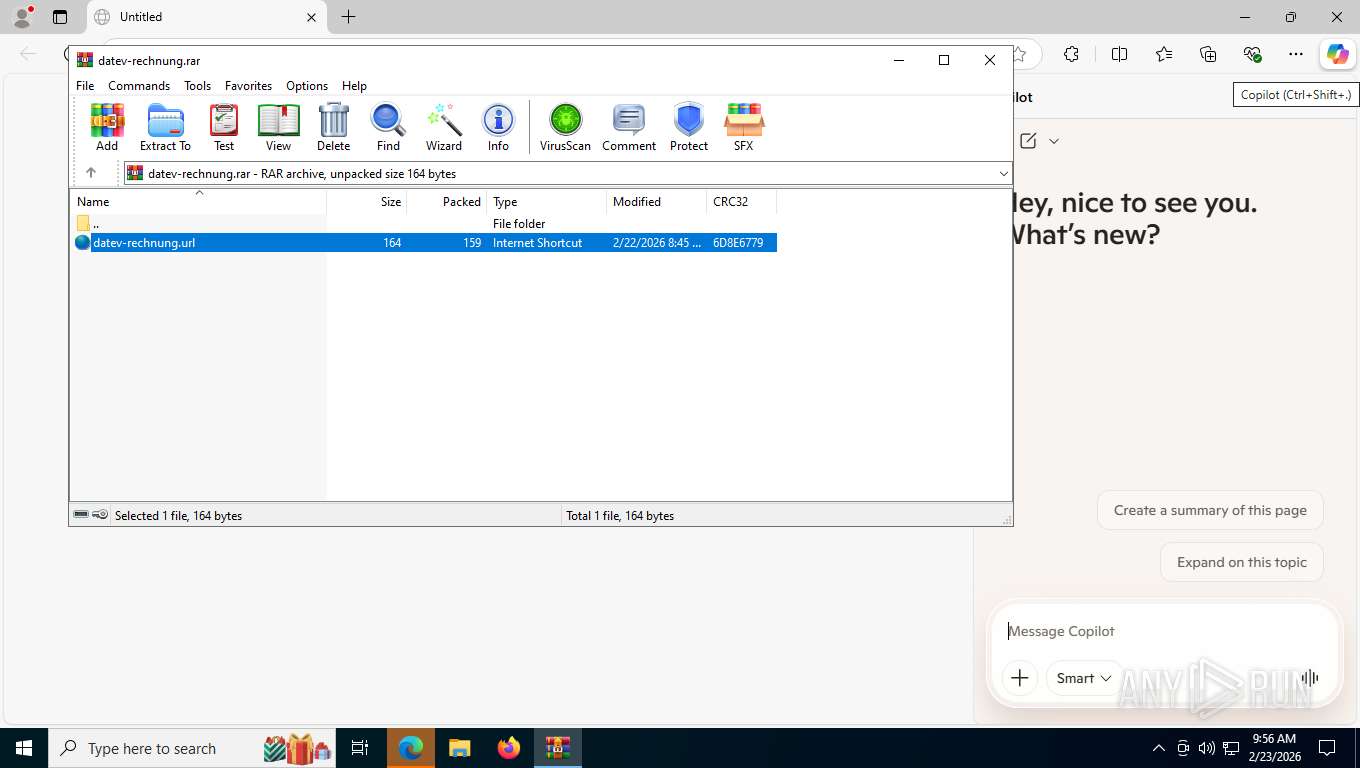The width and height of the screenshot is (1360, 768).
Task: Click the new chat compose icon in Copilot
Action: 1028,141
